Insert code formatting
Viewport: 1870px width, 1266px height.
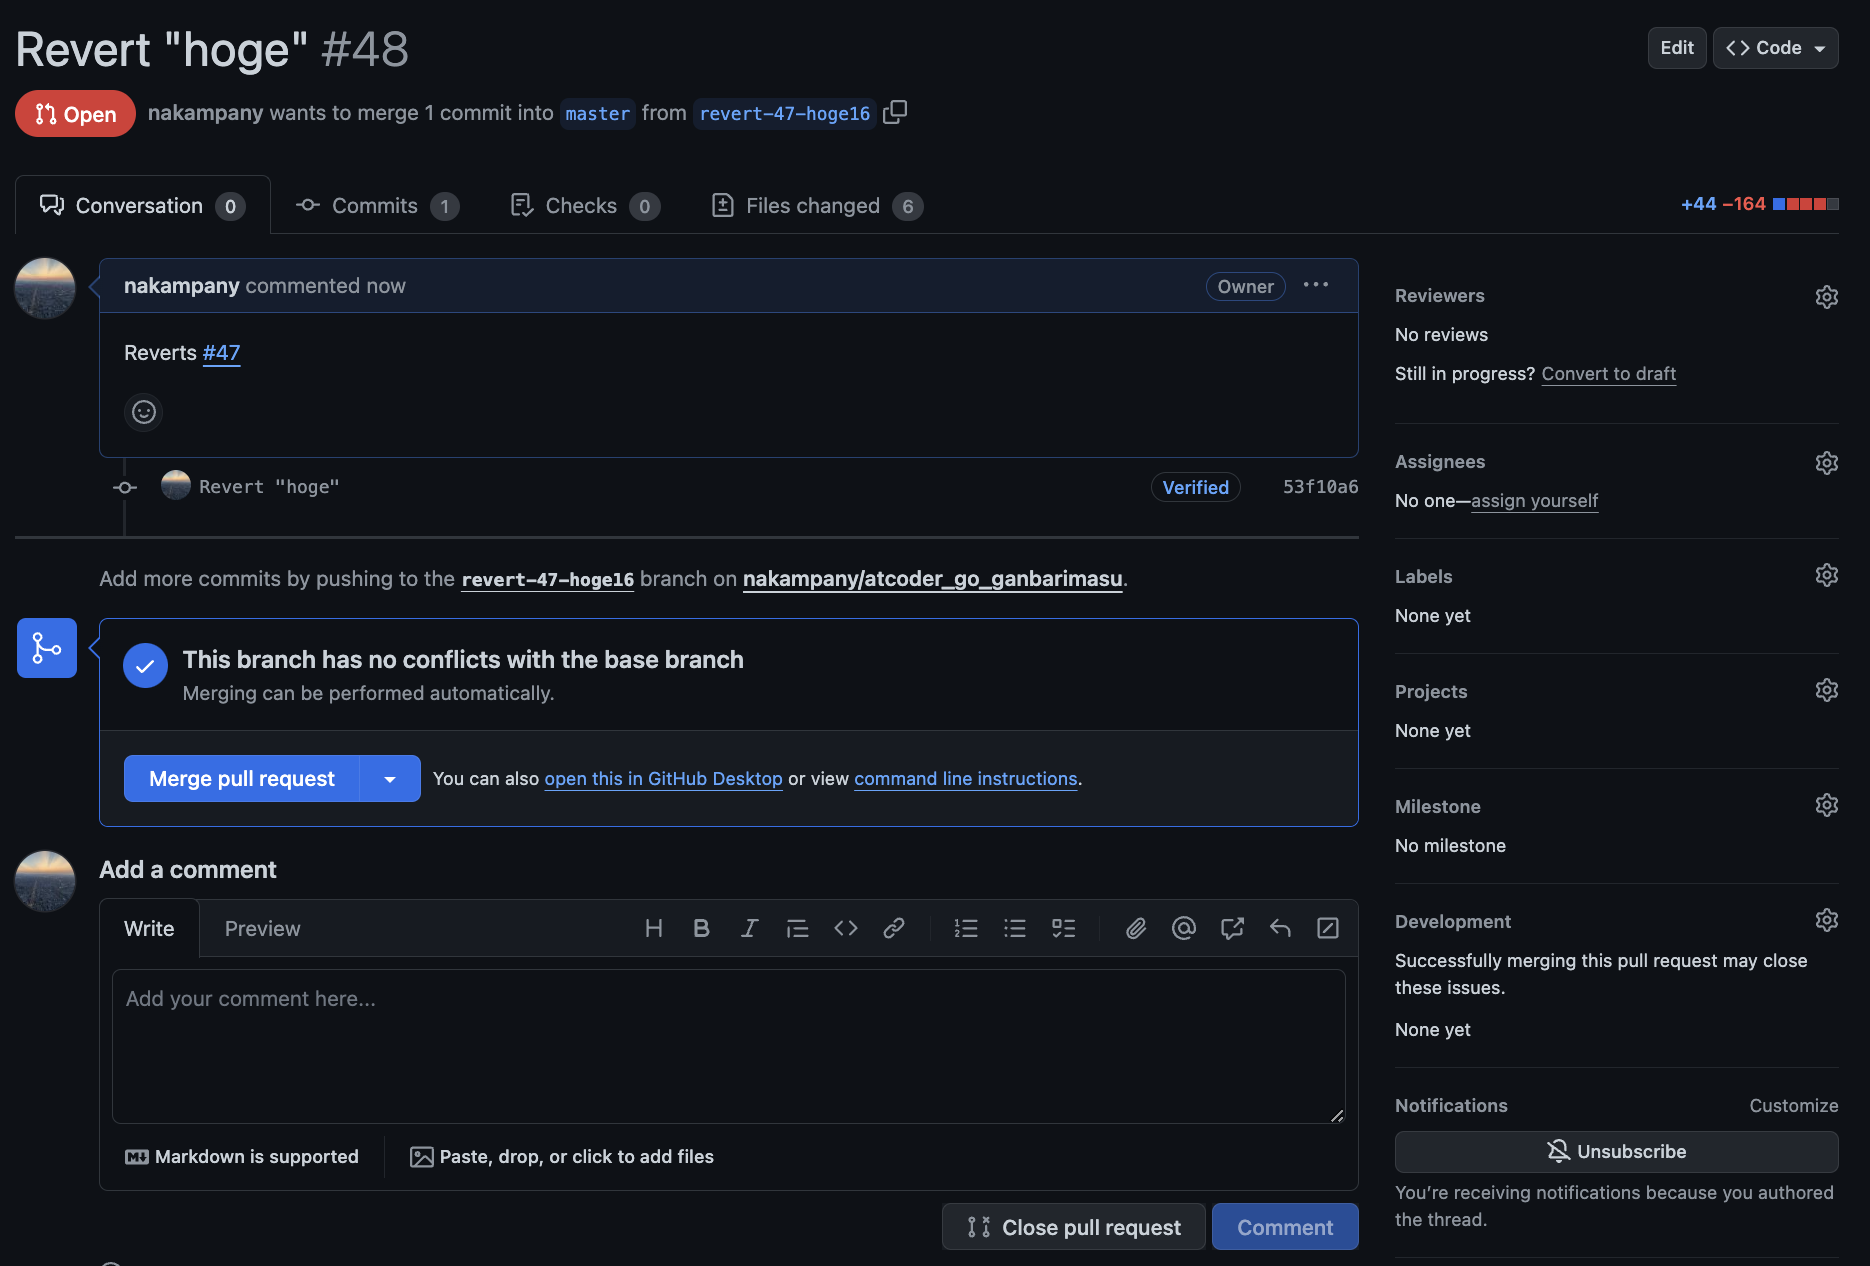[x=846, y=928]
